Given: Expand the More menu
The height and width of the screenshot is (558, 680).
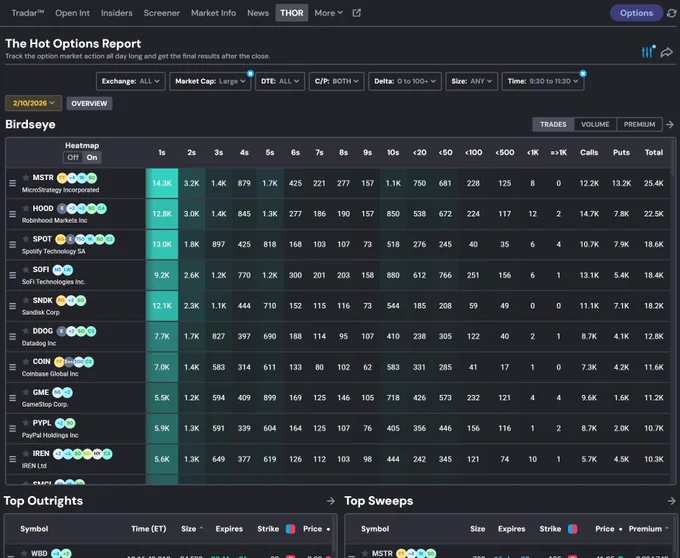Looking at the screenshot, I should click(328, 13).
